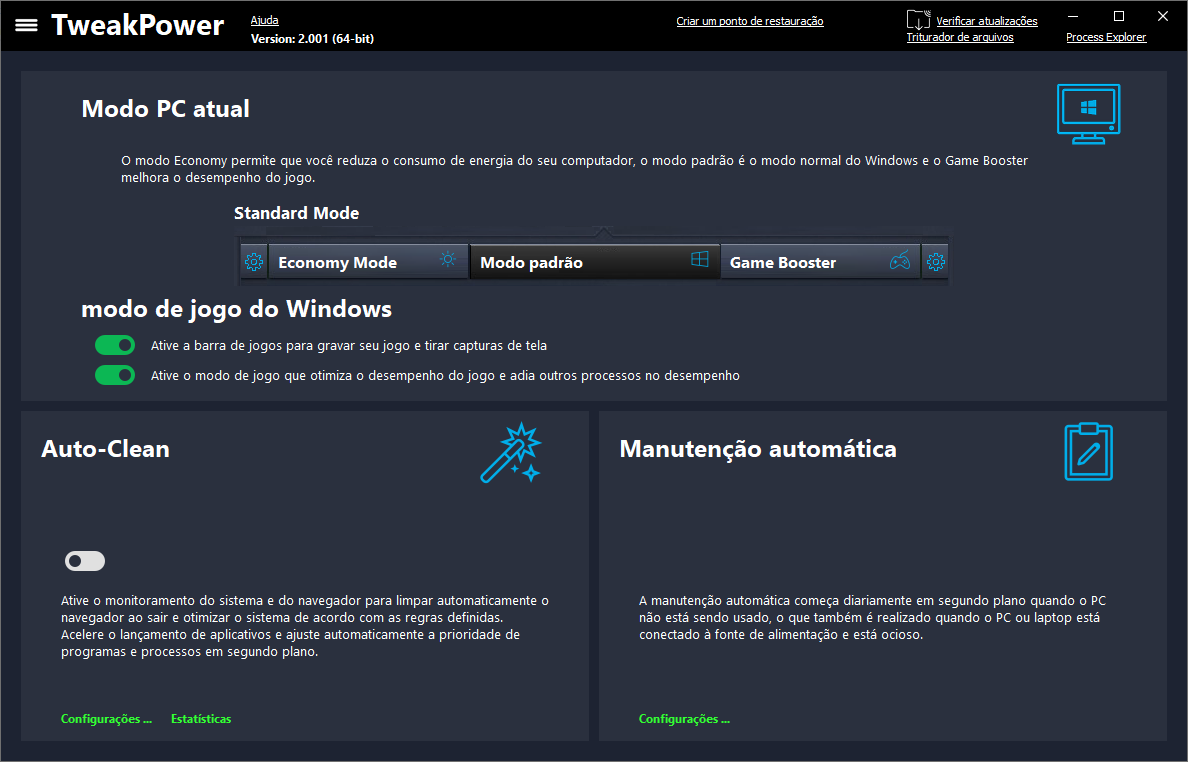Open Process Explorer link
Image resolution: width=1188 pixels, height=762 pixels.
[x=1105, y=37]
